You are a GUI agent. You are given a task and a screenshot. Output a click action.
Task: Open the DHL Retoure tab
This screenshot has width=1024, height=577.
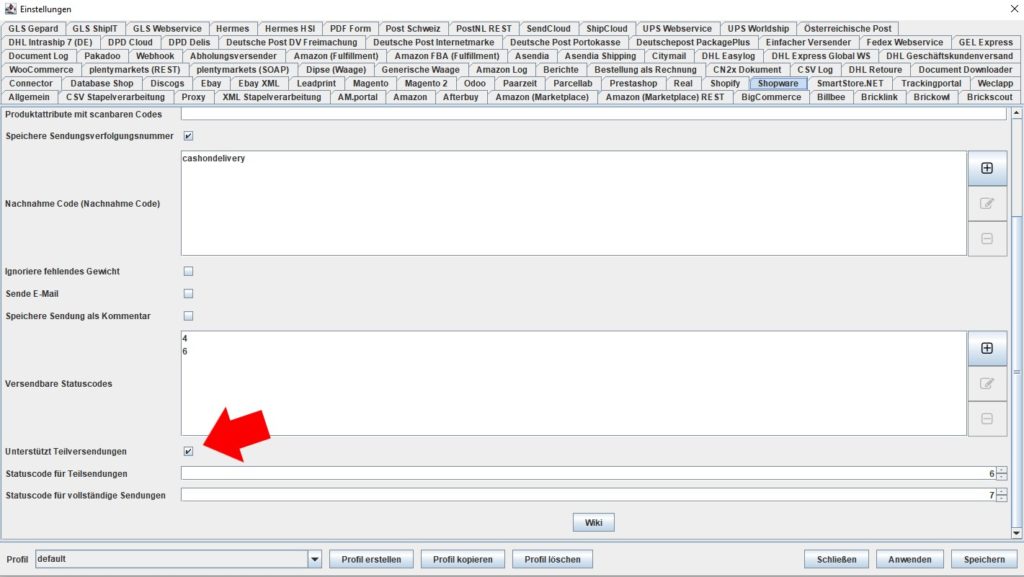(875, 70)
